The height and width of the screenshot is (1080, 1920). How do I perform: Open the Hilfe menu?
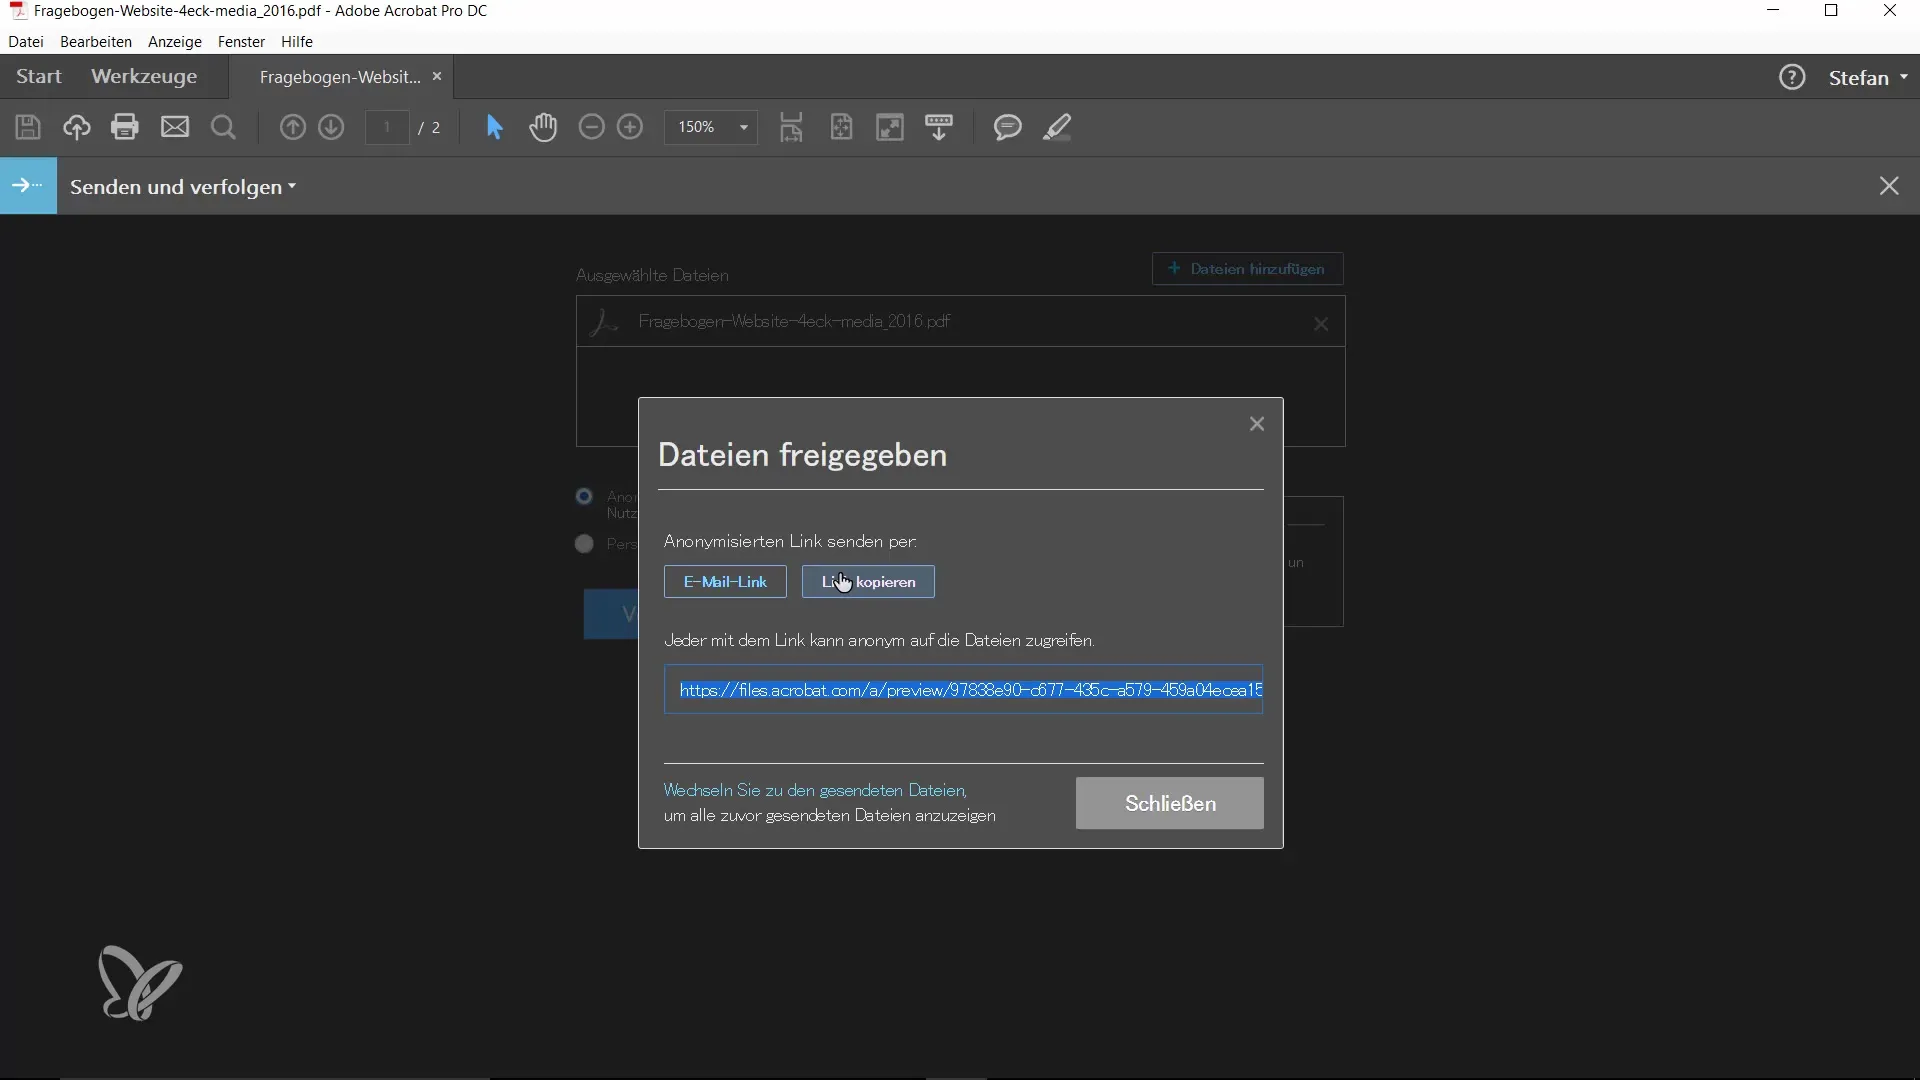click(x=297, y=41)
